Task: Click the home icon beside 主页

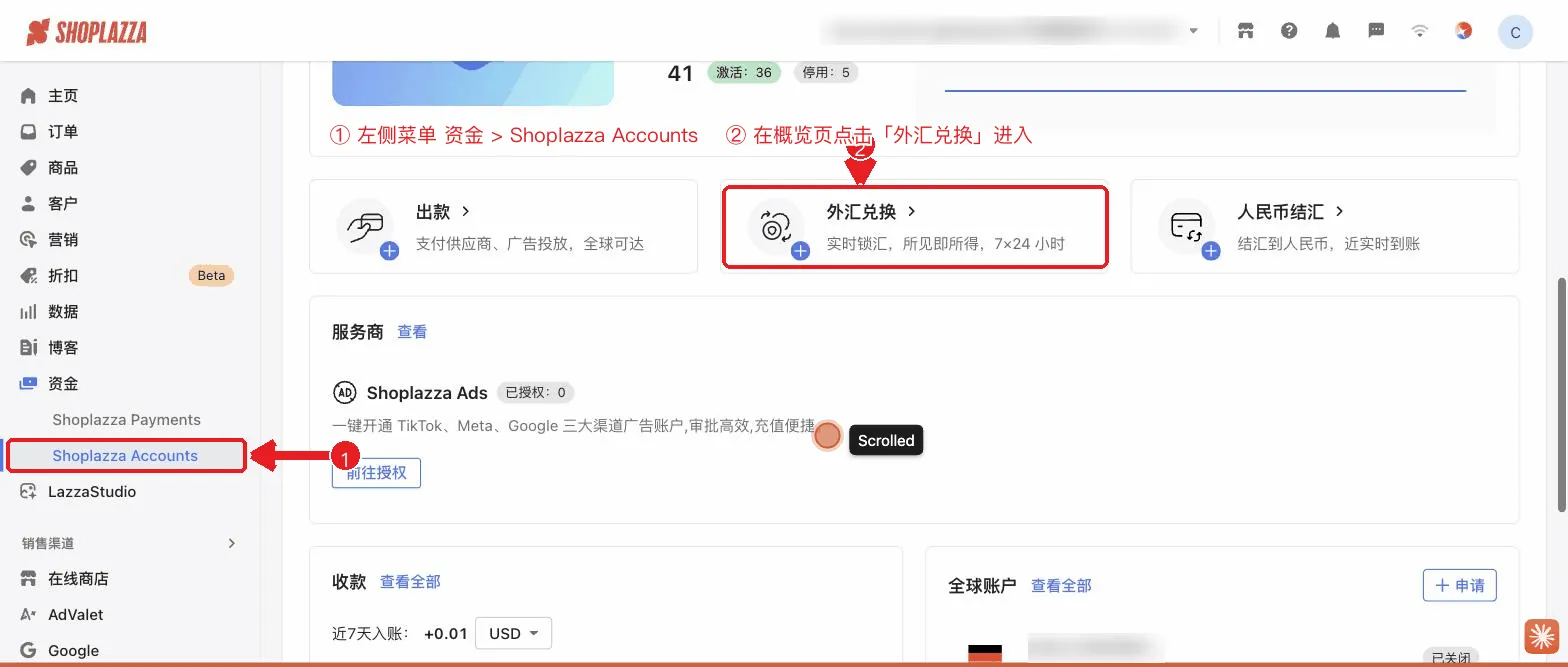Action: coord(28,96)
